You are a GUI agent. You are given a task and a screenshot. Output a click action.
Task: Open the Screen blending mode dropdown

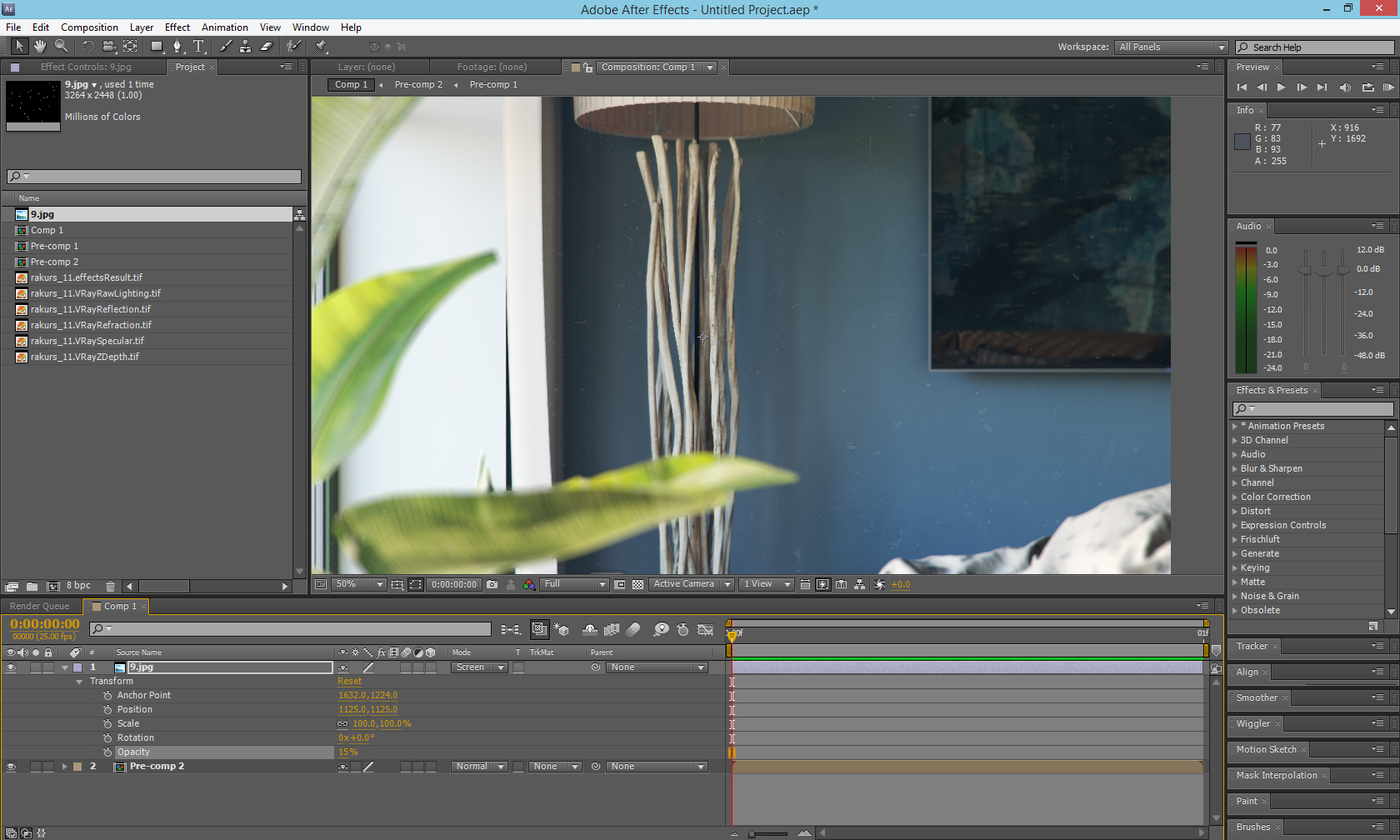click(479, 667)
